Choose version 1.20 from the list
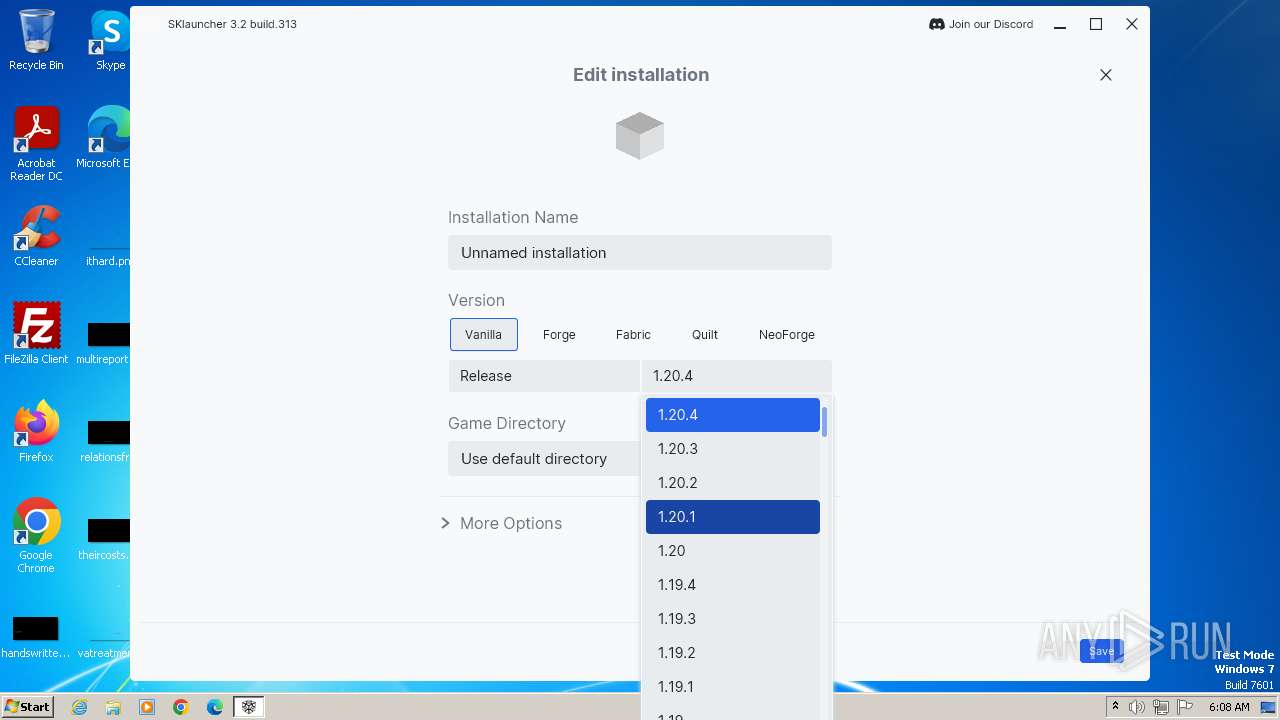 tap(733, 551)
